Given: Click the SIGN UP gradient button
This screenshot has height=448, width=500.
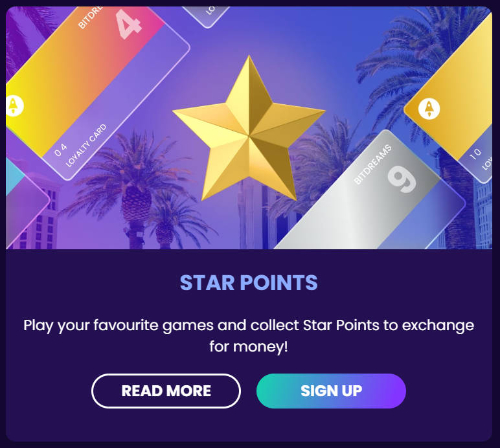Looking at the screenshot, I should 331,391.
